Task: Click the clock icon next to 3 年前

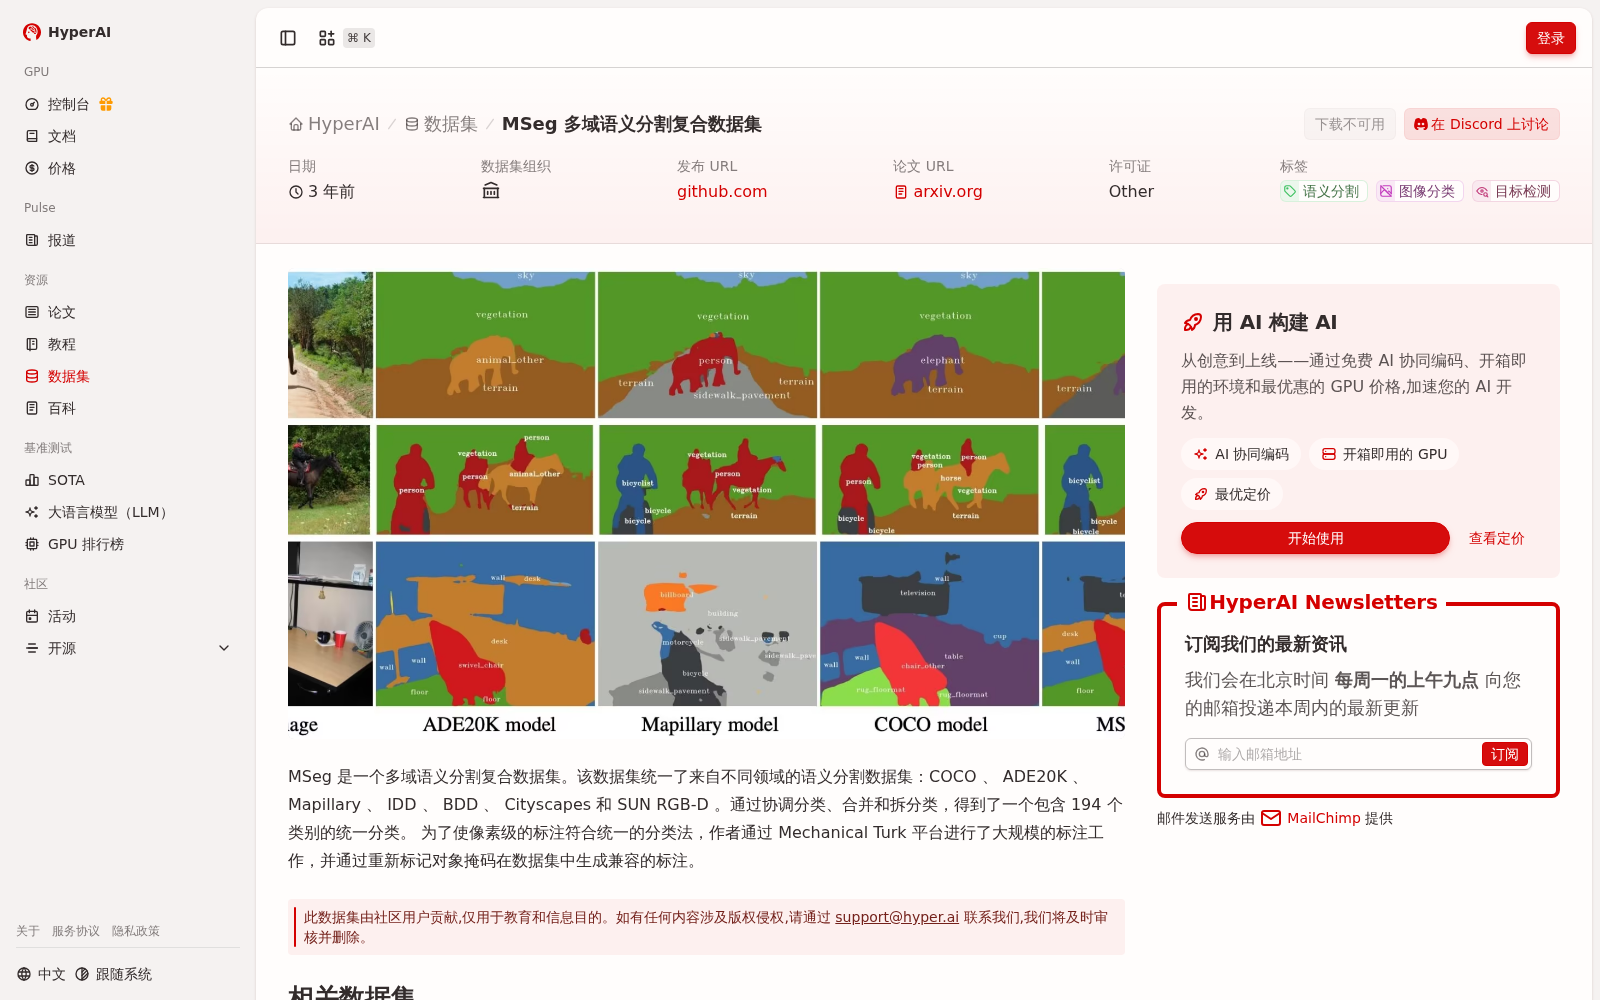Action: tap(296, 192)
